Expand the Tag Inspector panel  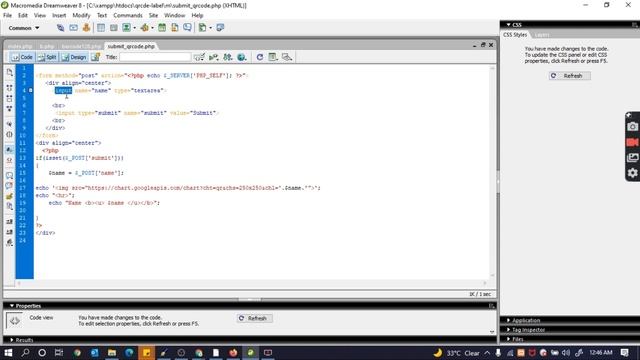(508, 329)
